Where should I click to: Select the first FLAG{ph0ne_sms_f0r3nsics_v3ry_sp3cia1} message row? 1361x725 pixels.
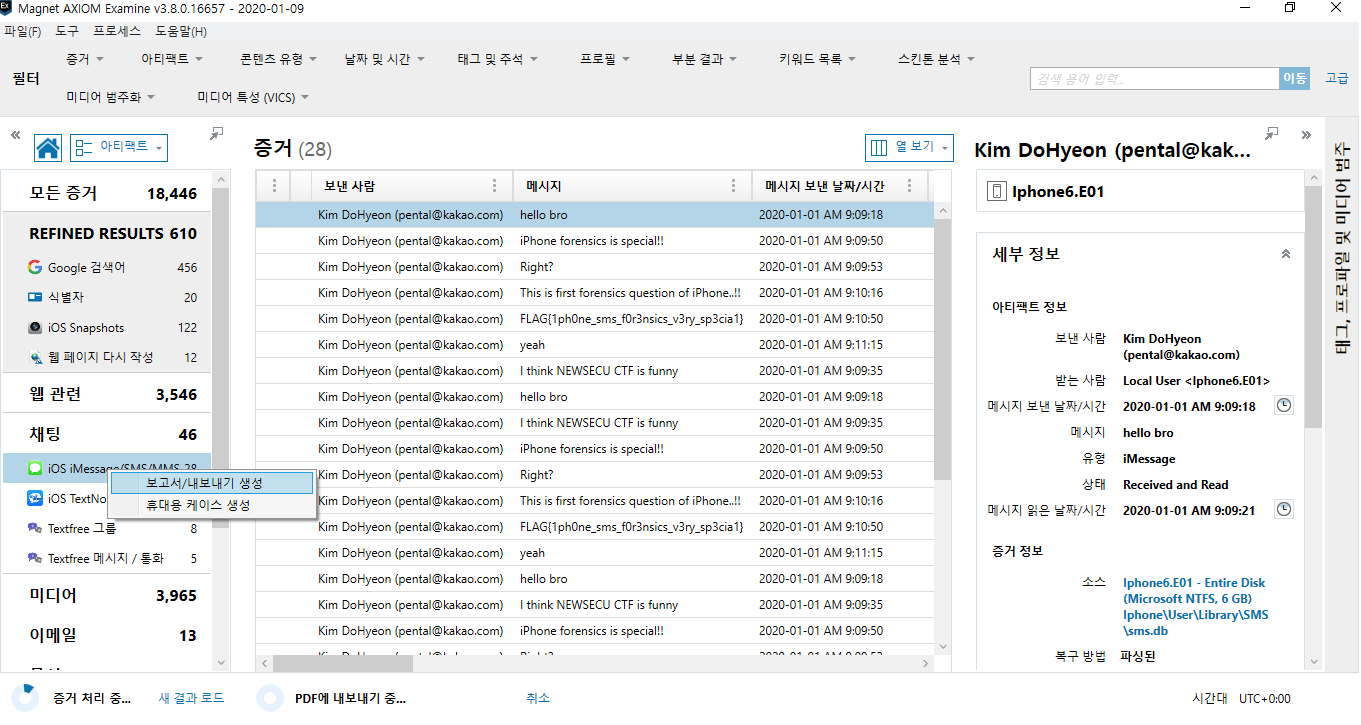(x=595, y=319)
